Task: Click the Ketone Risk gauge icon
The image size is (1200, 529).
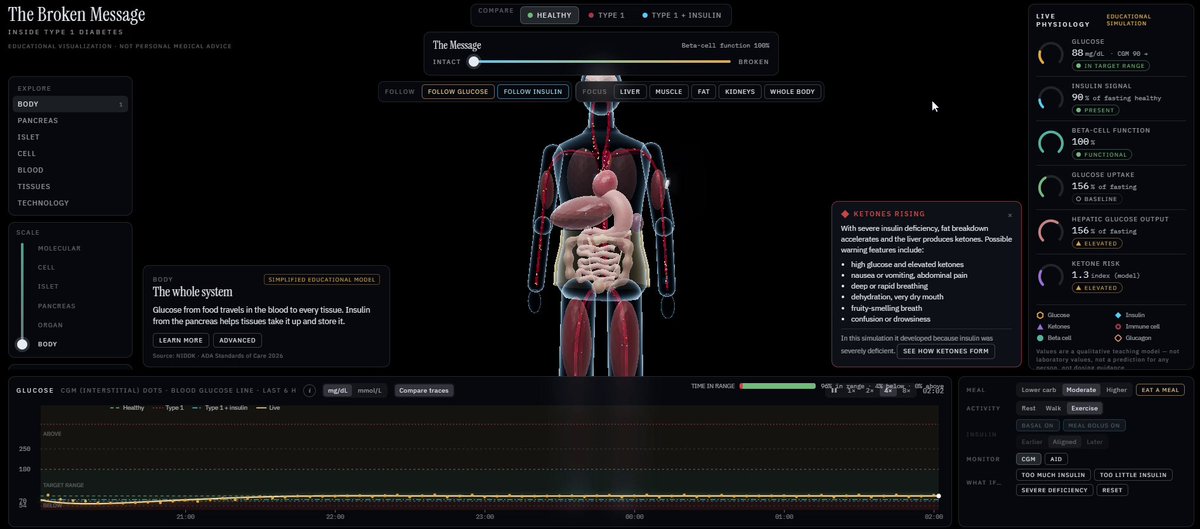Action: (x=1051, y=275)
